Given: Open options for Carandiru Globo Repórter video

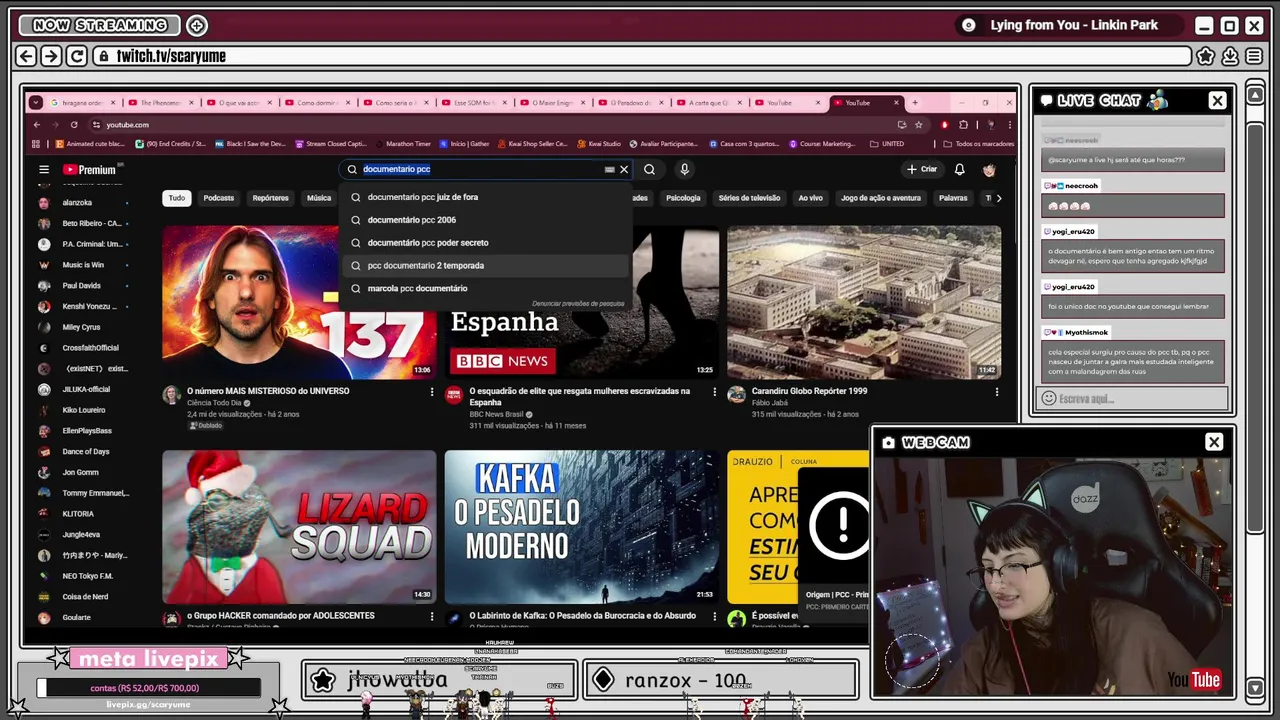Looking at the screenshot, I should click(x=996, y=392).
